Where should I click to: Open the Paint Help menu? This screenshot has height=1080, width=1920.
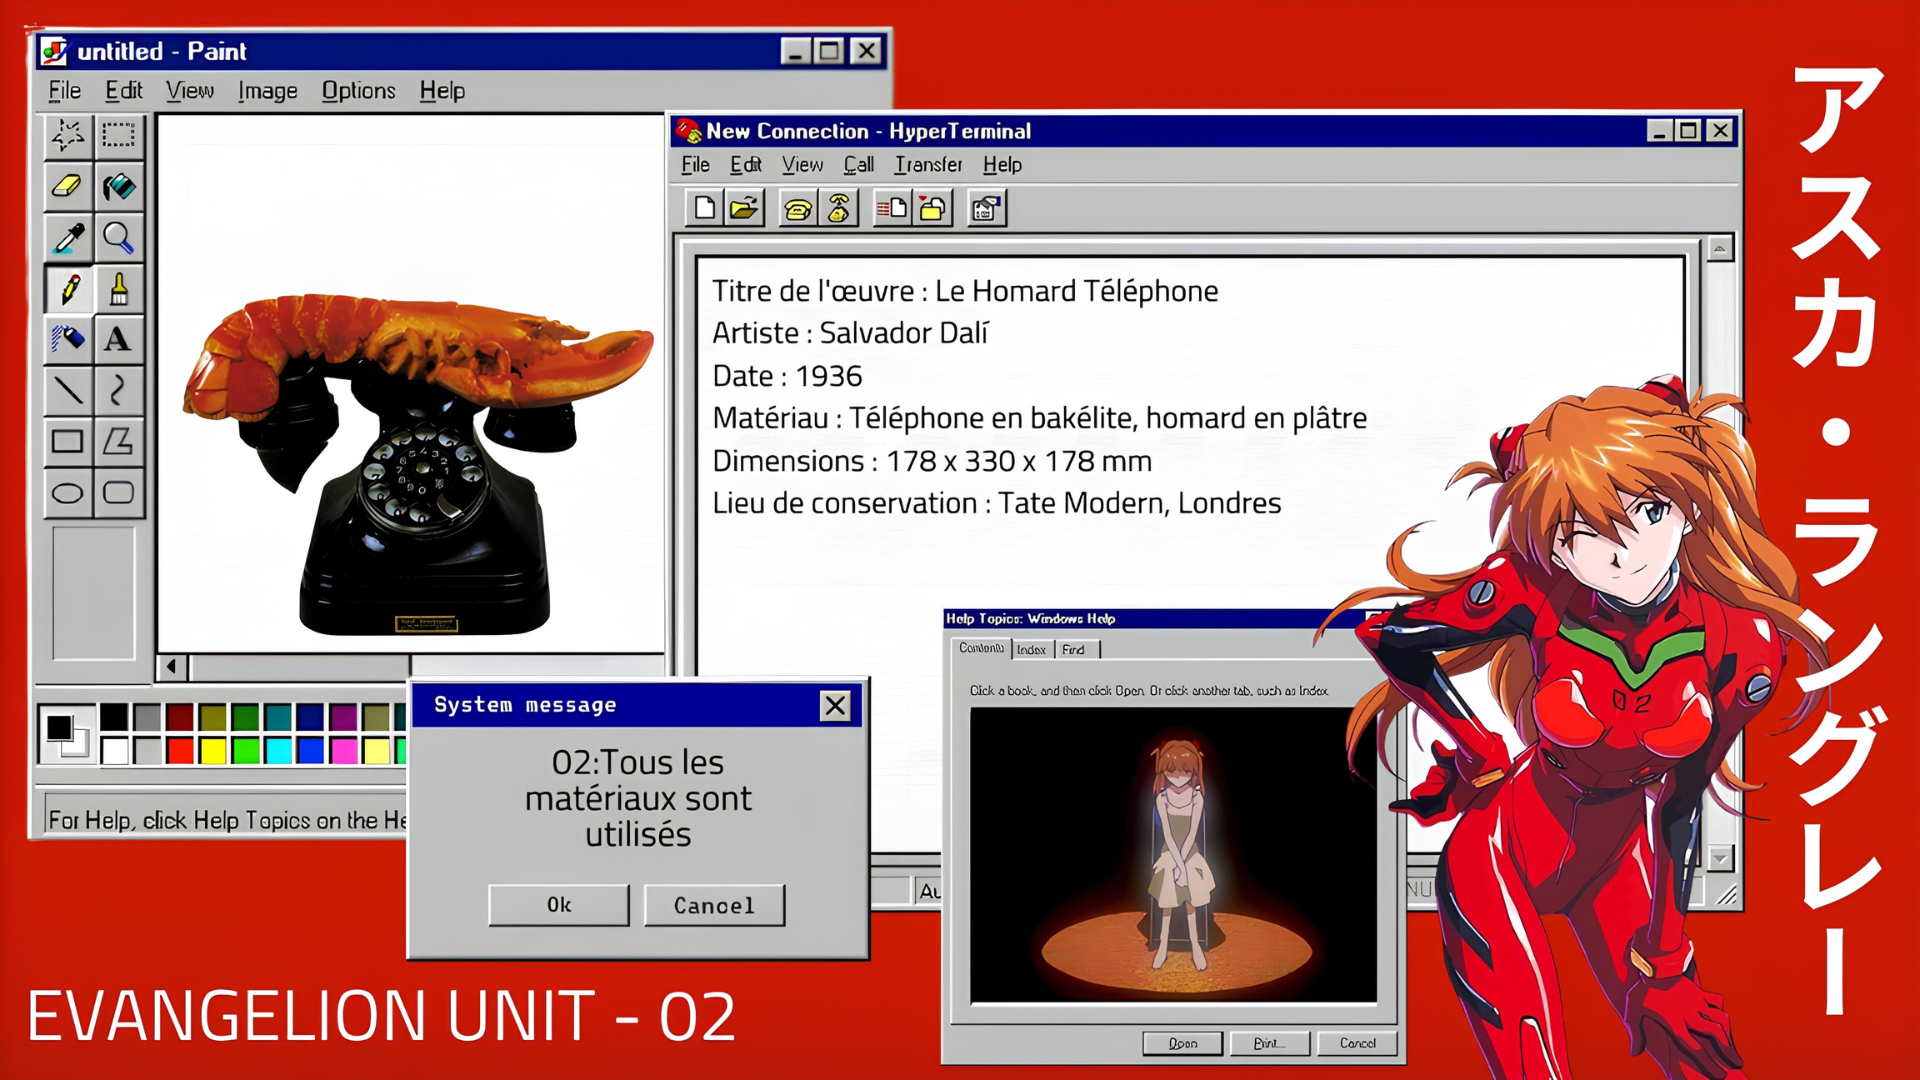point(442,91)
